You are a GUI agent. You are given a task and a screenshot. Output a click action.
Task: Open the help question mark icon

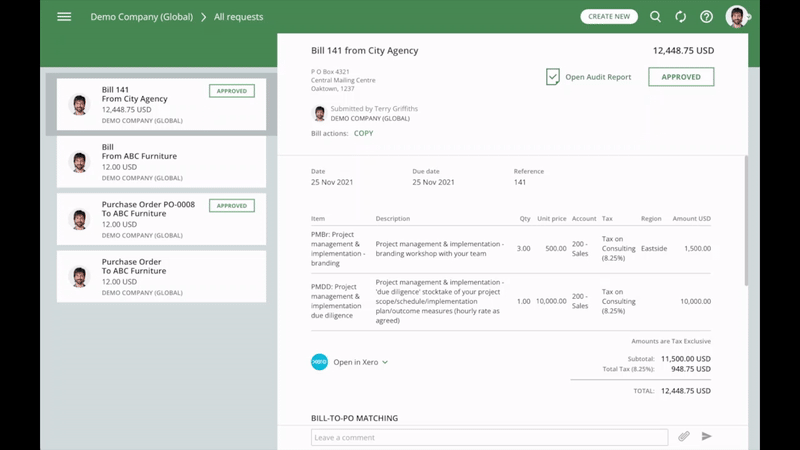coord(706,17)
